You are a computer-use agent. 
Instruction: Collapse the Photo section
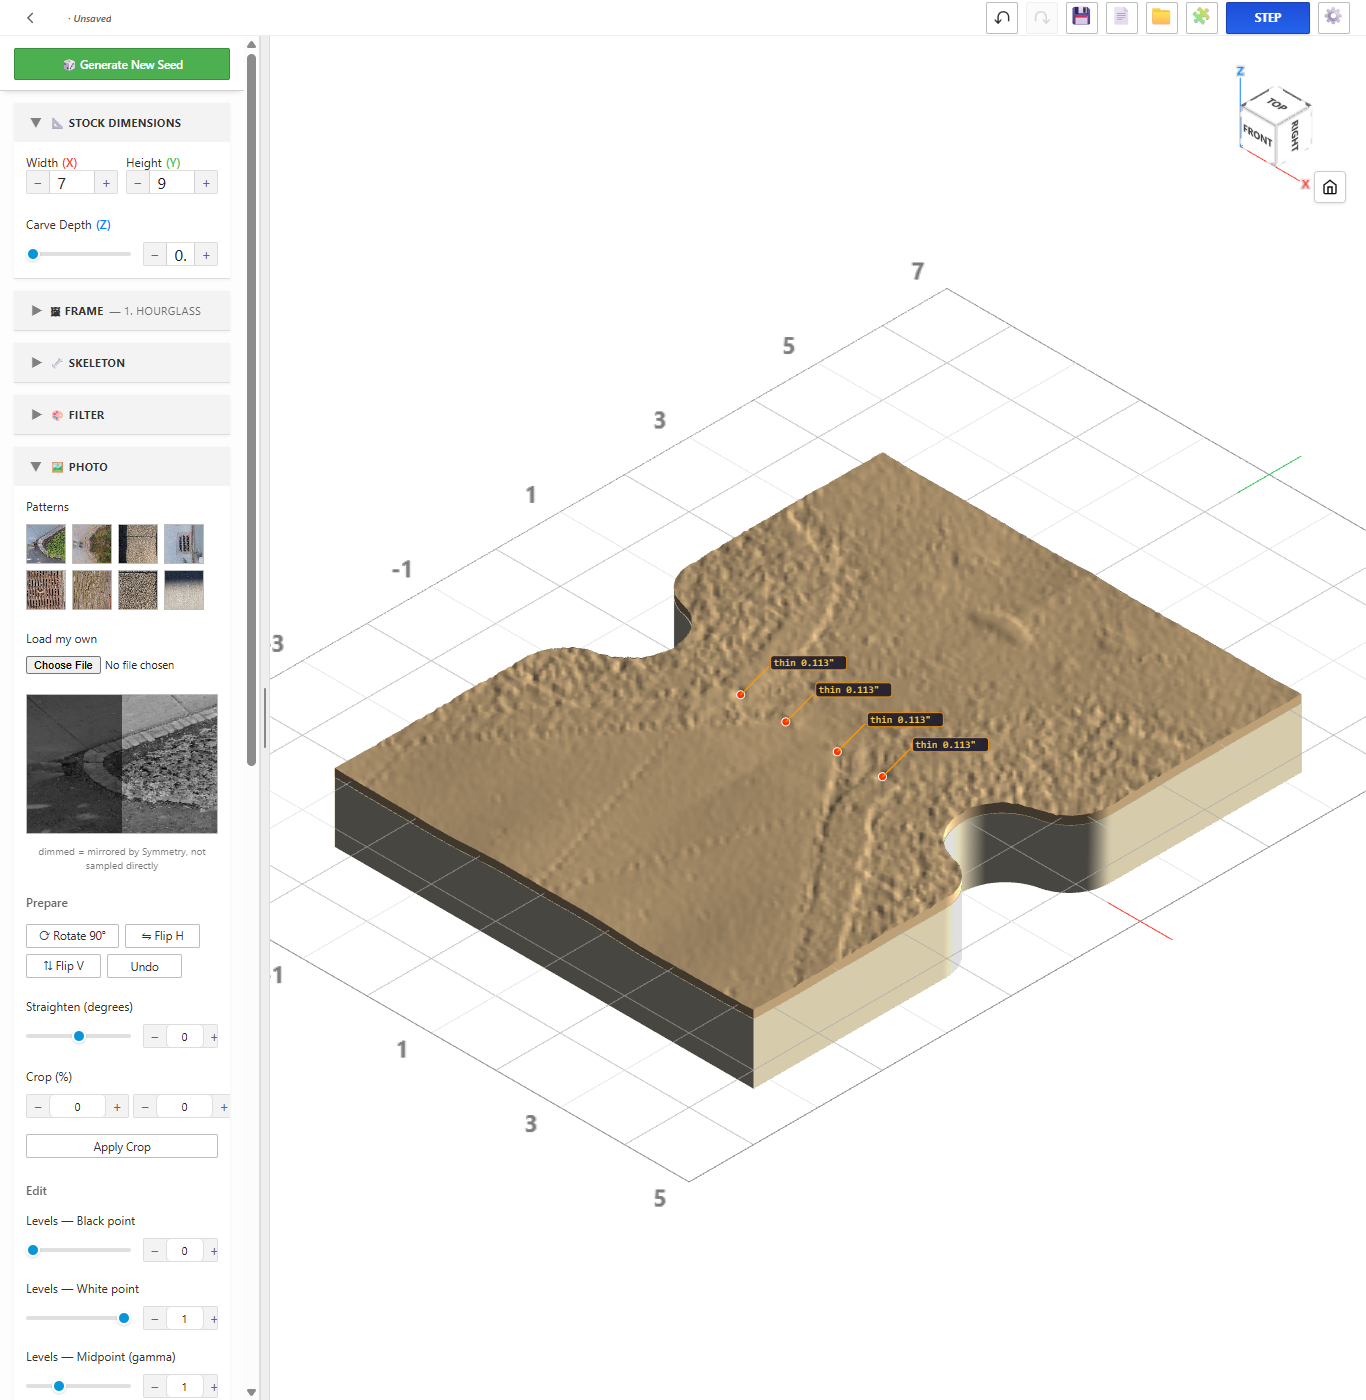click(x=122, y=467)
